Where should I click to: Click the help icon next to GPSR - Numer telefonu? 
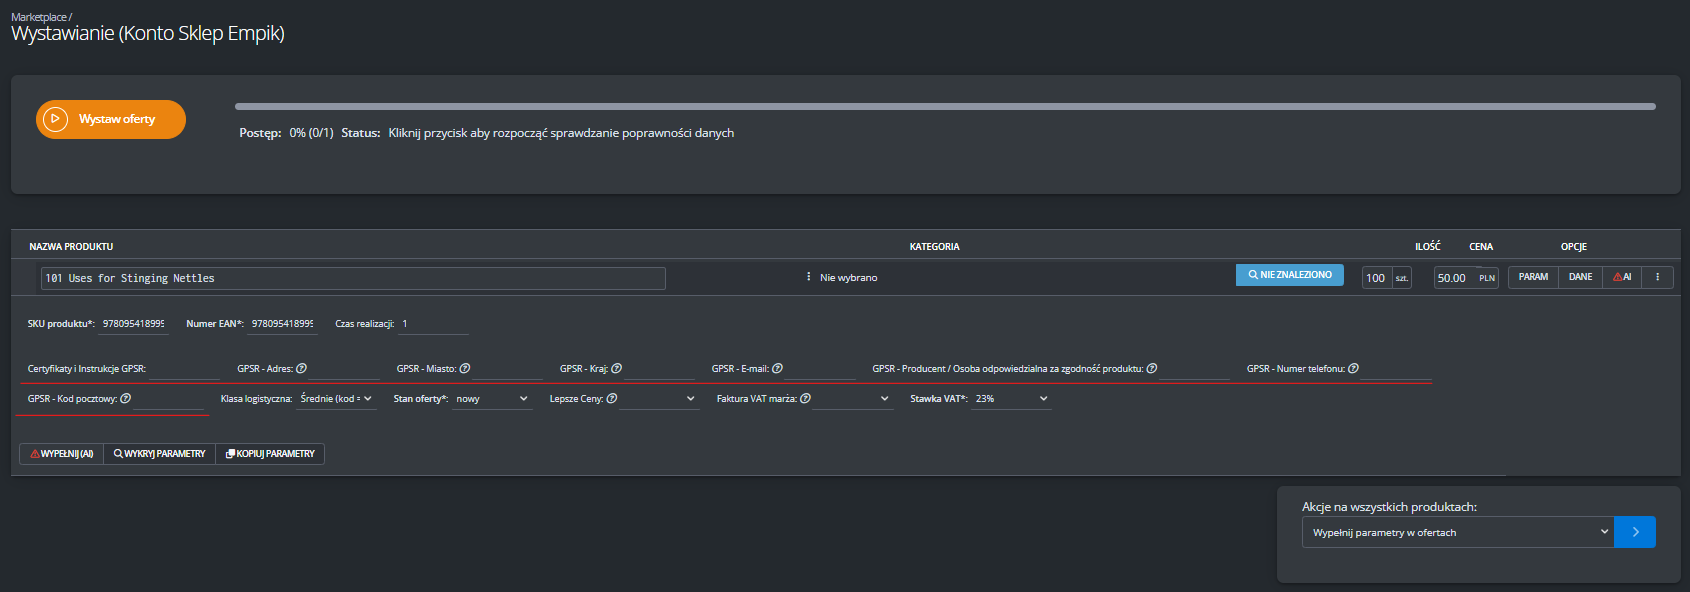(1353, 369)
